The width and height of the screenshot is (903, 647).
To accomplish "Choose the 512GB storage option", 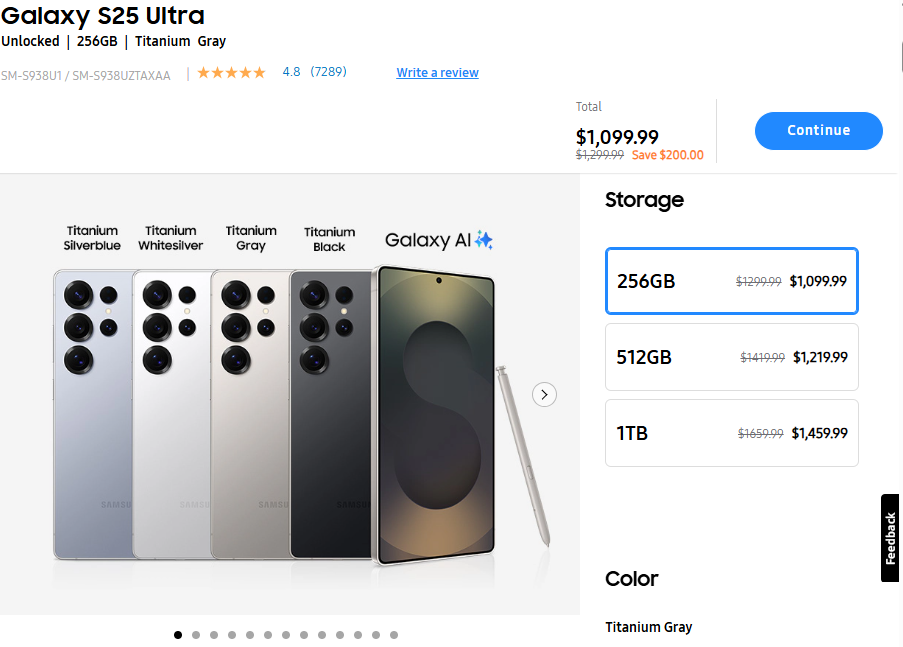I will [x=731, y=357].
